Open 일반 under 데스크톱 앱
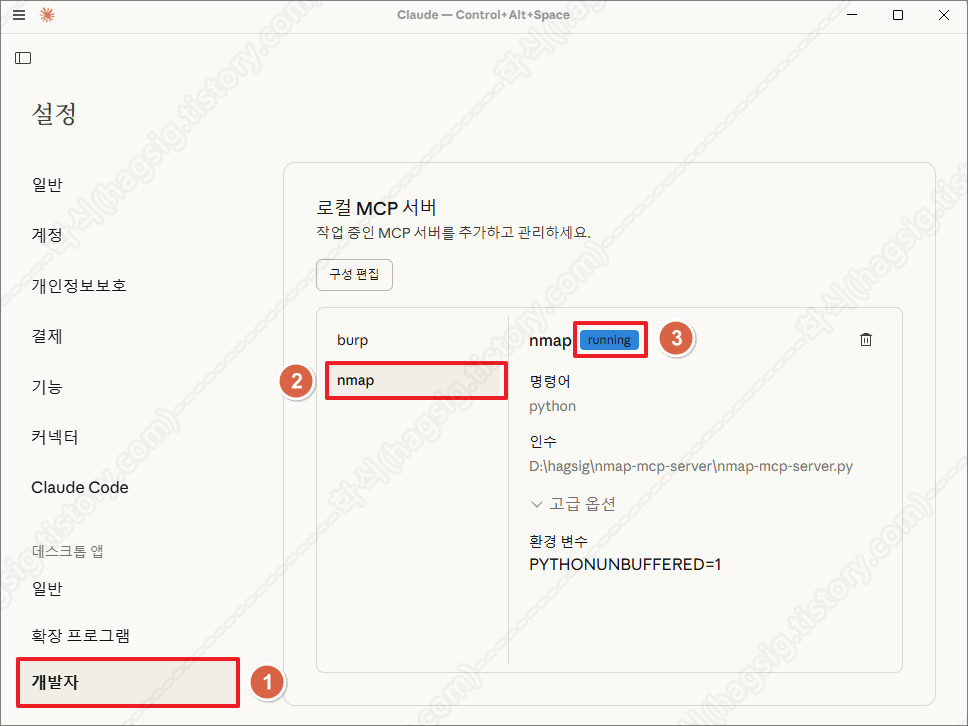 [47, 588]
